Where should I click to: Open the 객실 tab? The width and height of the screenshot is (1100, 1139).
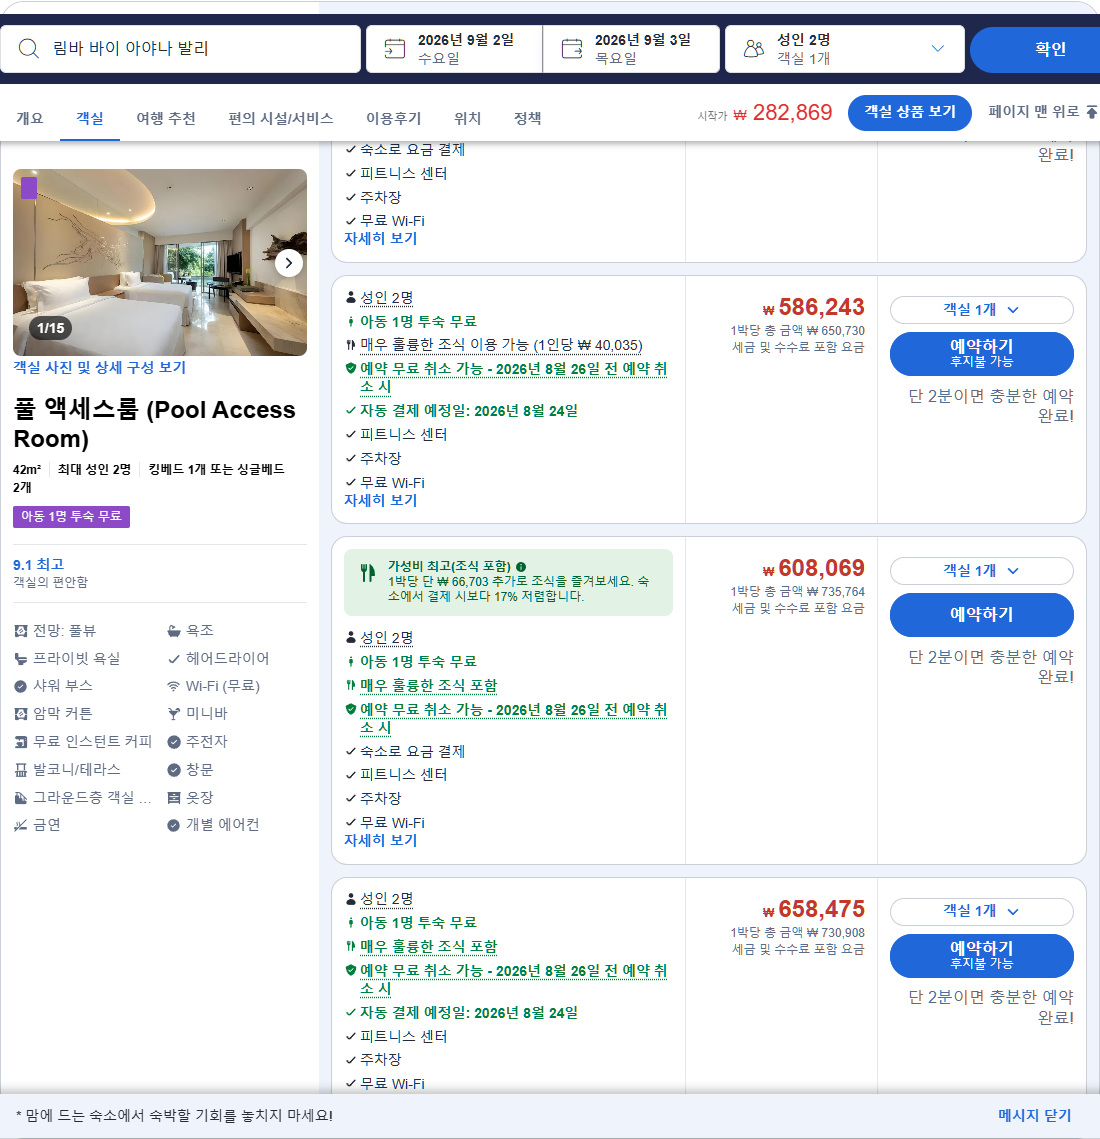(90, 118)
